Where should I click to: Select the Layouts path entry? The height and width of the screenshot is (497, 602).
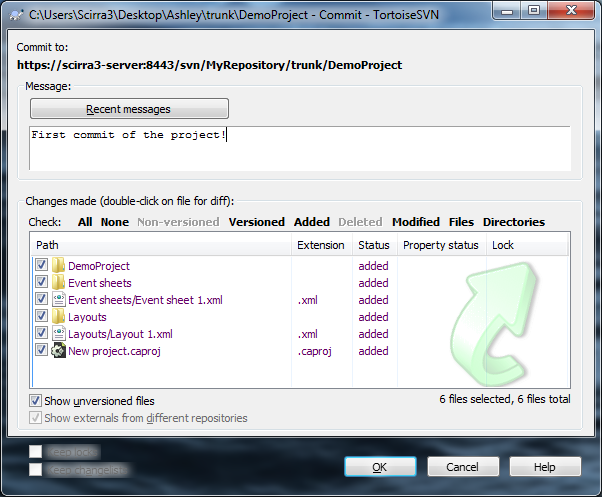click(87, 317)
